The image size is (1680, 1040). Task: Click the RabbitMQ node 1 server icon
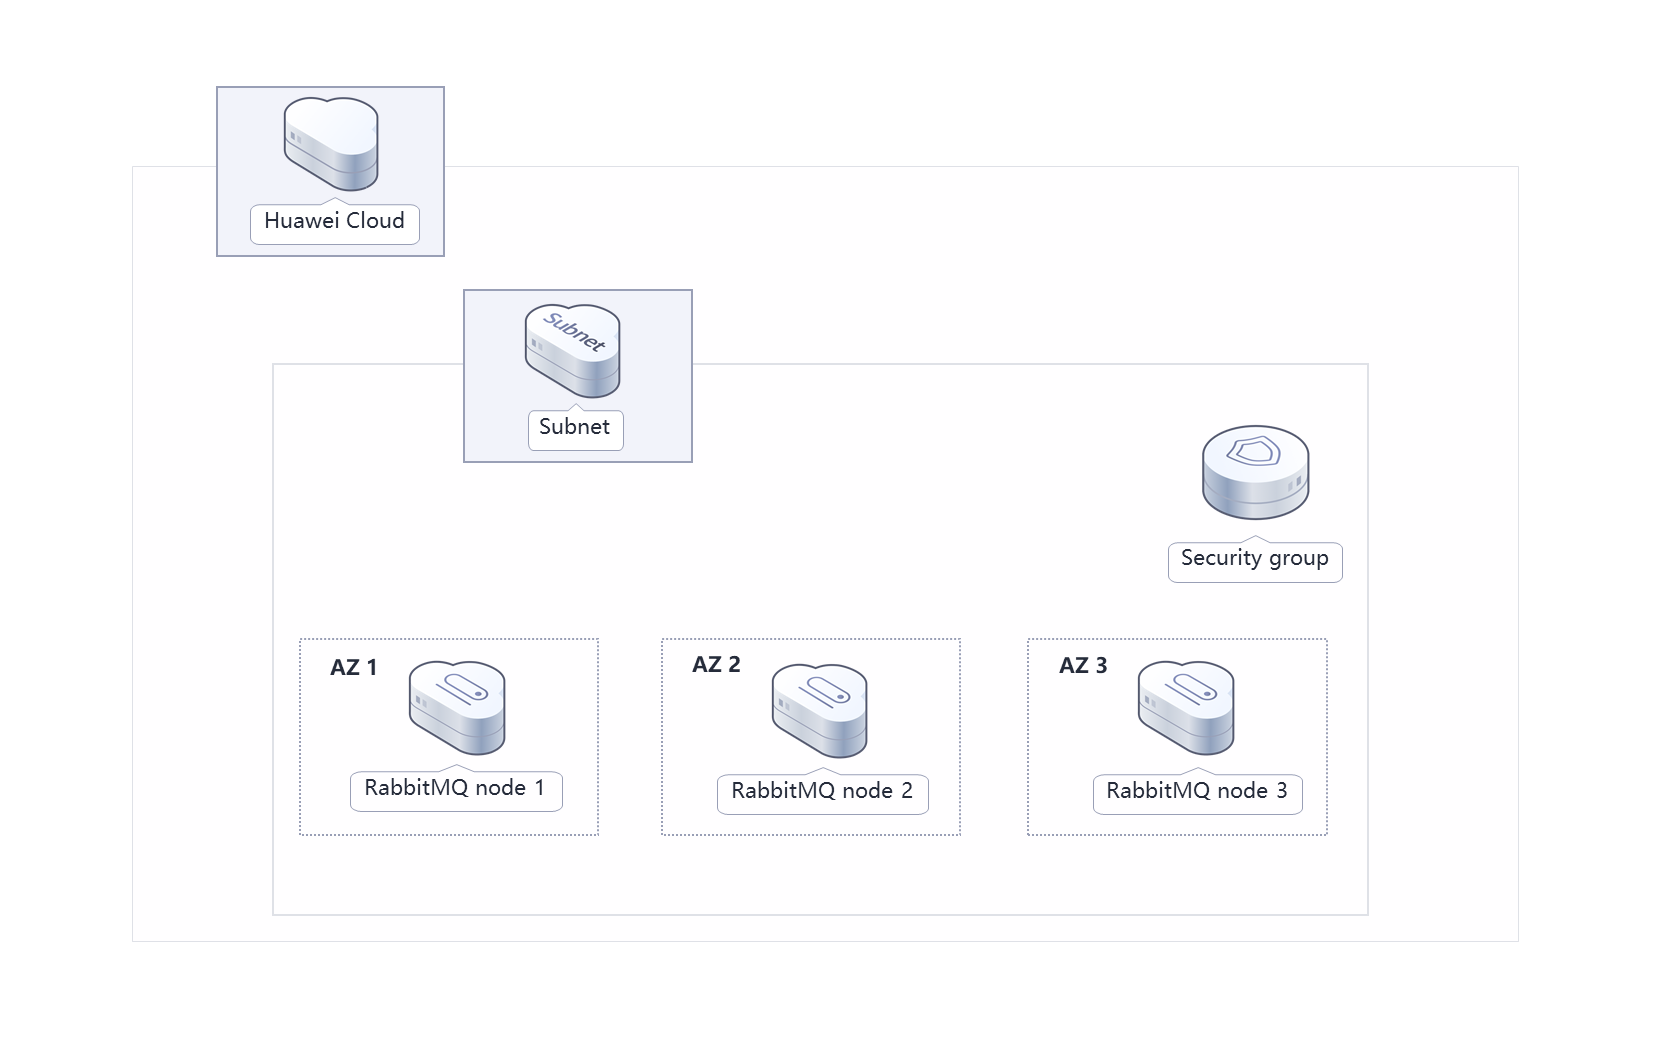(456, 707)
